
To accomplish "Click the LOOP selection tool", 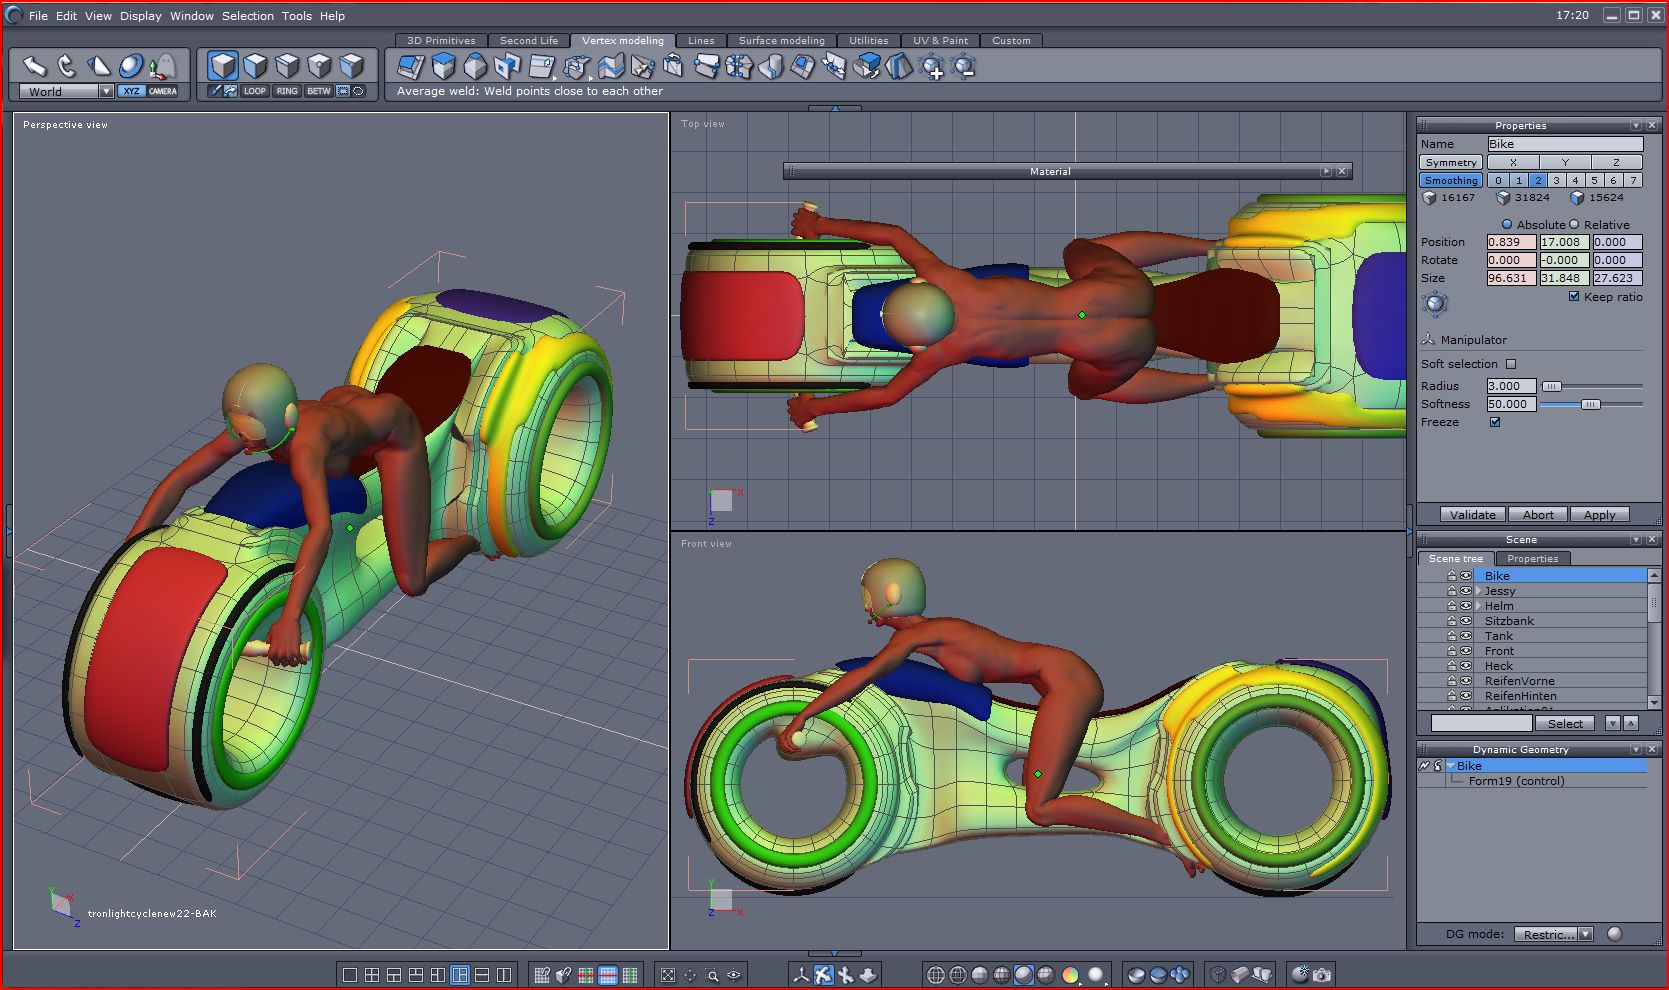I will (255, 91).
